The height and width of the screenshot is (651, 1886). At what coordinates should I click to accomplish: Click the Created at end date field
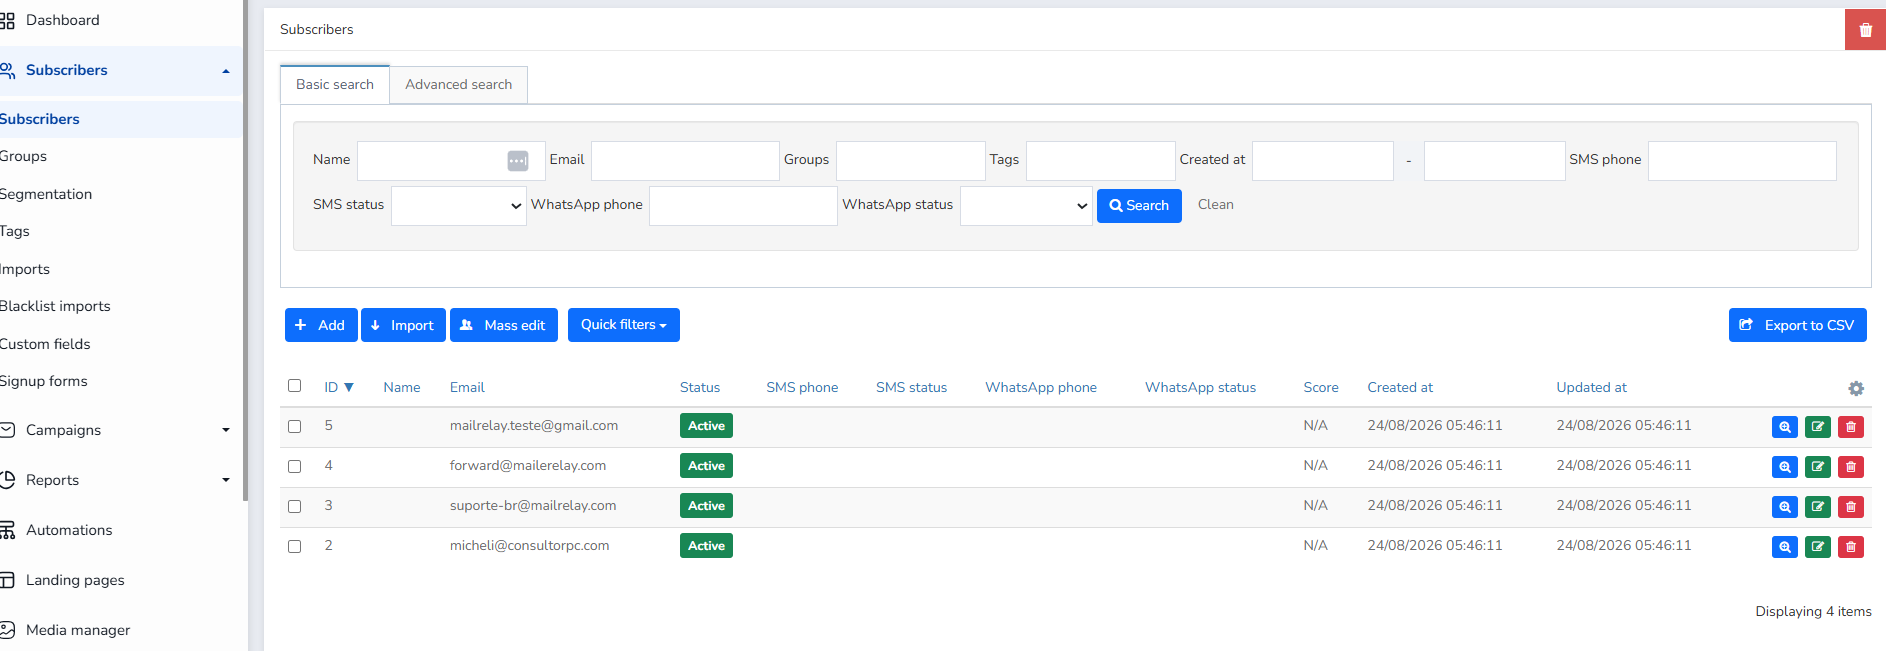pyautogui.click(x=1494, y=161)
